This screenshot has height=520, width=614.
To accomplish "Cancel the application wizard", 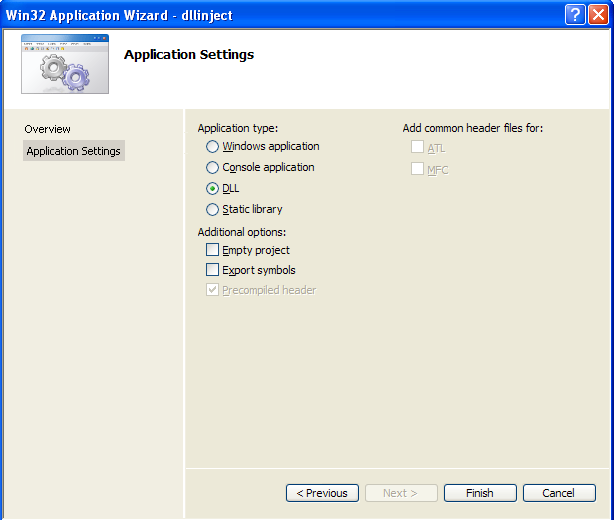I will coord(558,493).
